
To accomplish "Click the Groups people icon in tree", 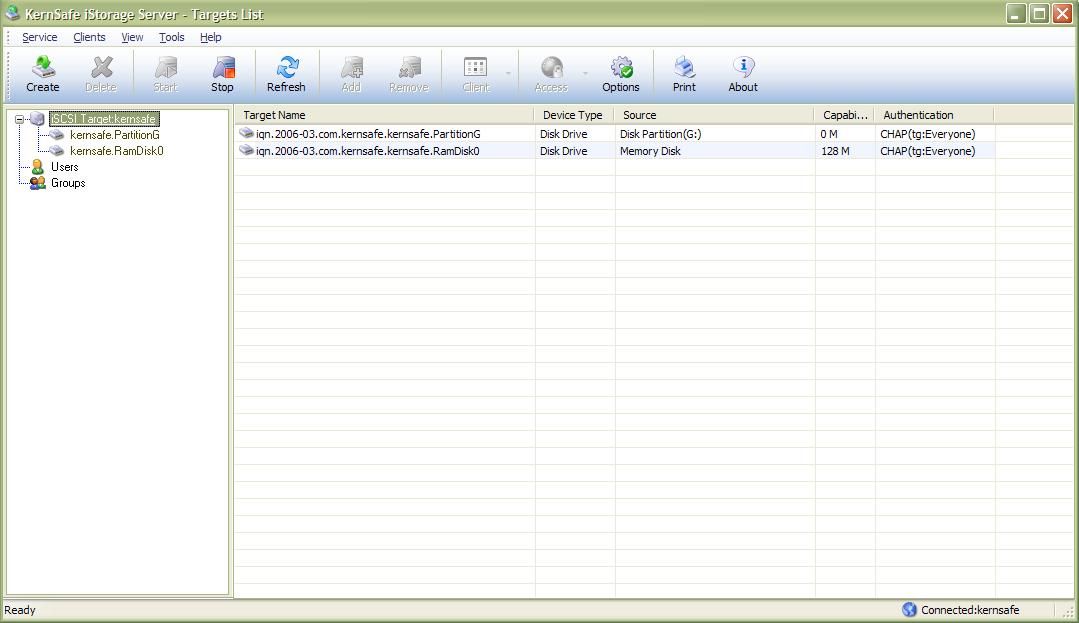I will (38, 183).
